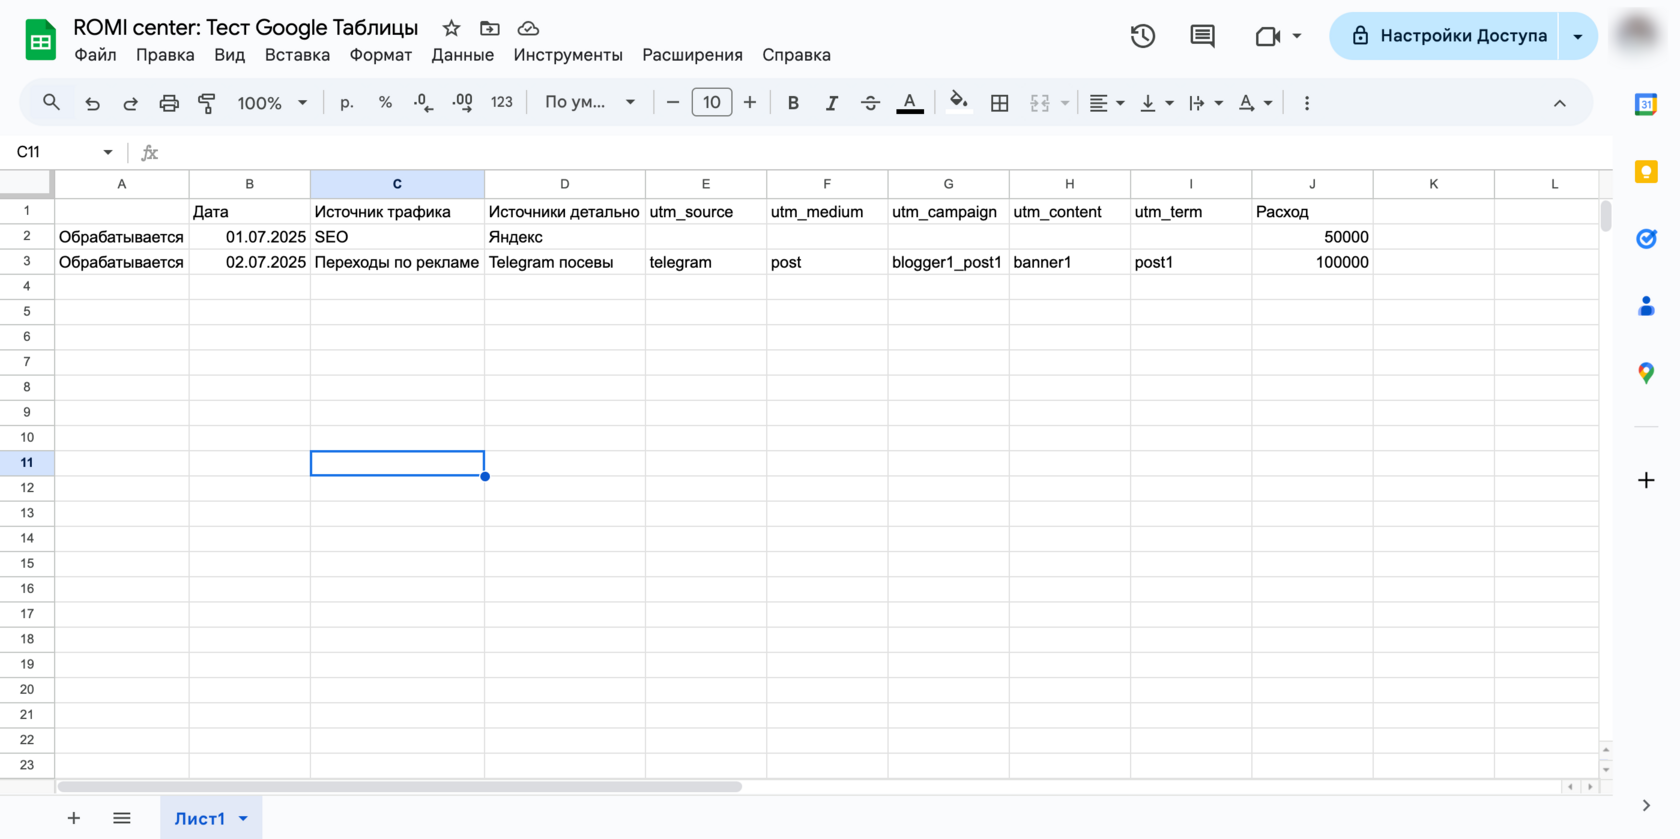
Task: Show the all sheets list
Action: coord(122,818)
